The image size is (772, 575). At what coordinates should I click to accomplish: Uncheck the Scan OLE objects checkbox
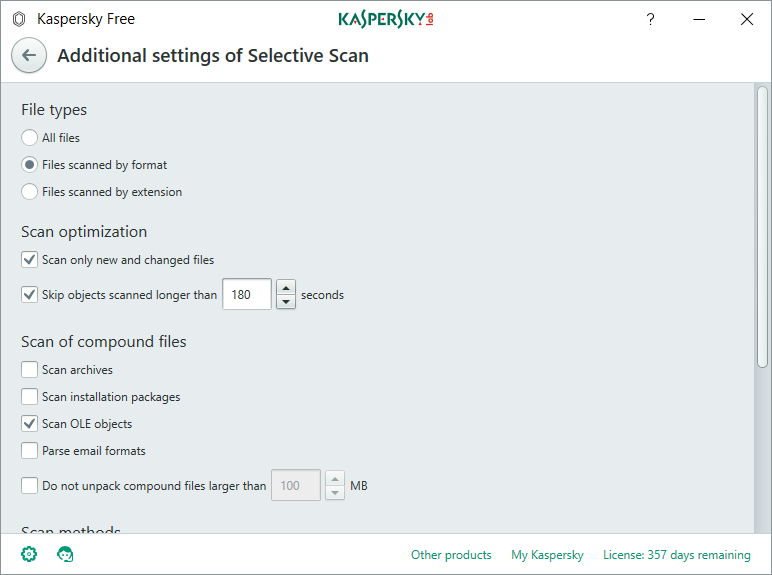click(x=29, y=423)
